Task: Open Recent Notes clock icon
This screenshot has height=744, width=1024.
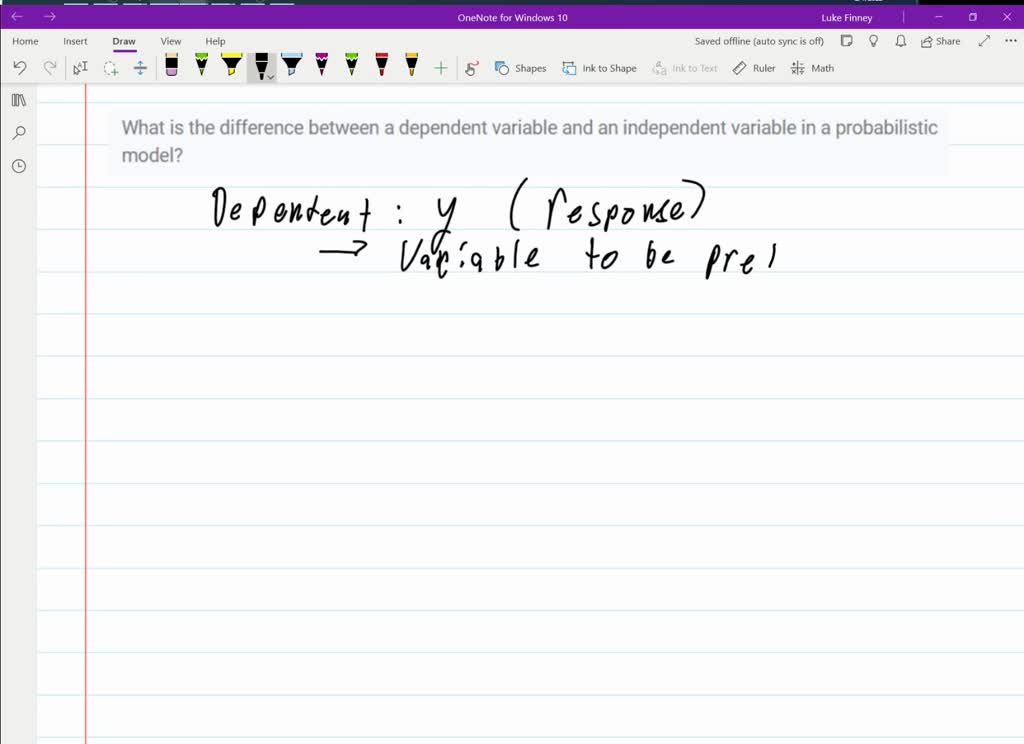Action: coord(18,166)
